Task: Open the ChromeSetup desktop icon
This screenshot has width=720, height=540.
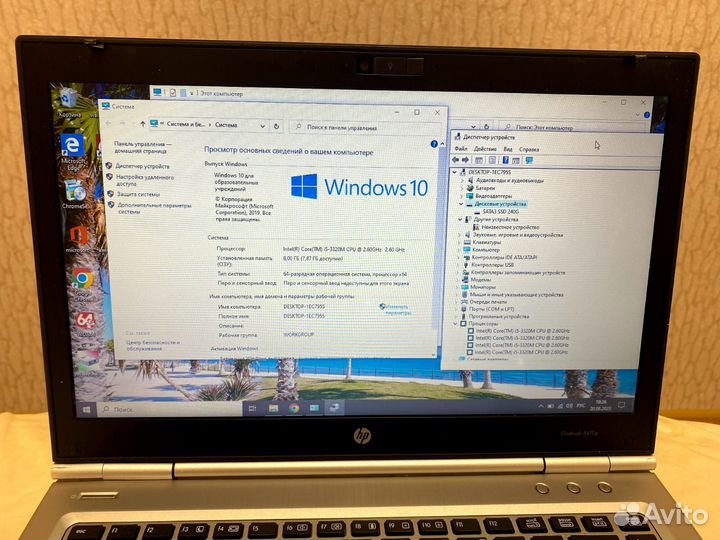Action: point(75,195)
